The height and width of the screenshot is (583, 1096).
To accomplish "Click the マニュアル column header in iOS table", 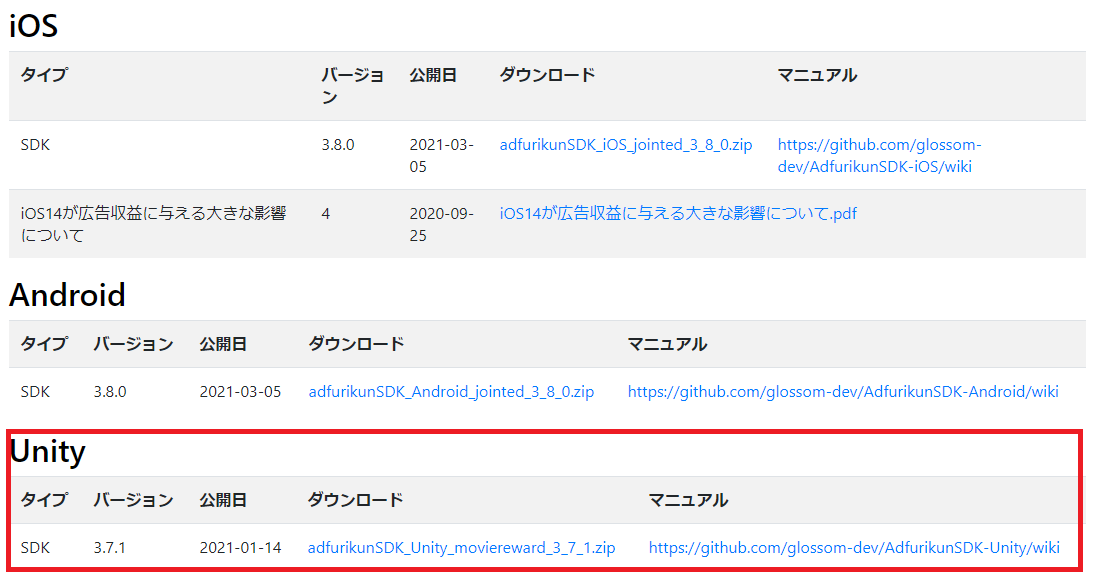I will [x=816, y=74].
